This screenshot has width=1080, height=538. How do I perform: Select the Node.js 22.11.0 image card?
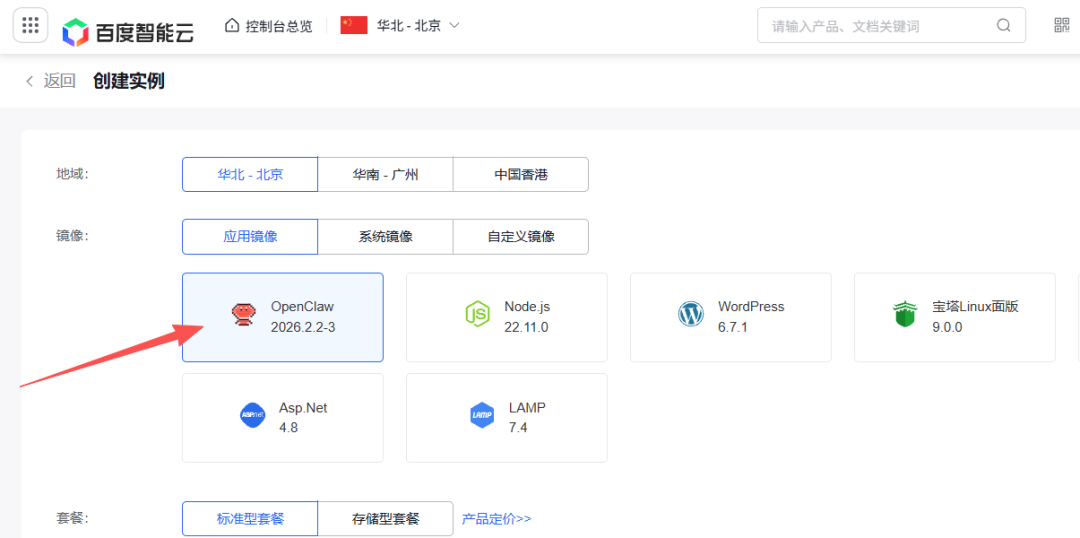507,317
